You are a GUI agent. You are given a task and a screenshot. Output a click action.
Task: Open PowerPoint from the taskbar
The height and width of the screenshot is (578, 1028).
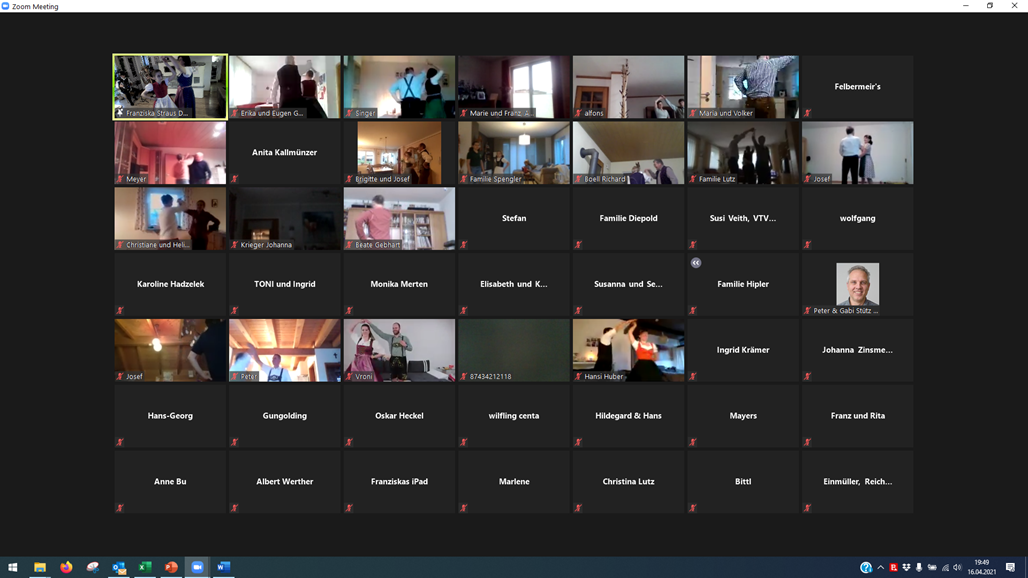(171, 567)
